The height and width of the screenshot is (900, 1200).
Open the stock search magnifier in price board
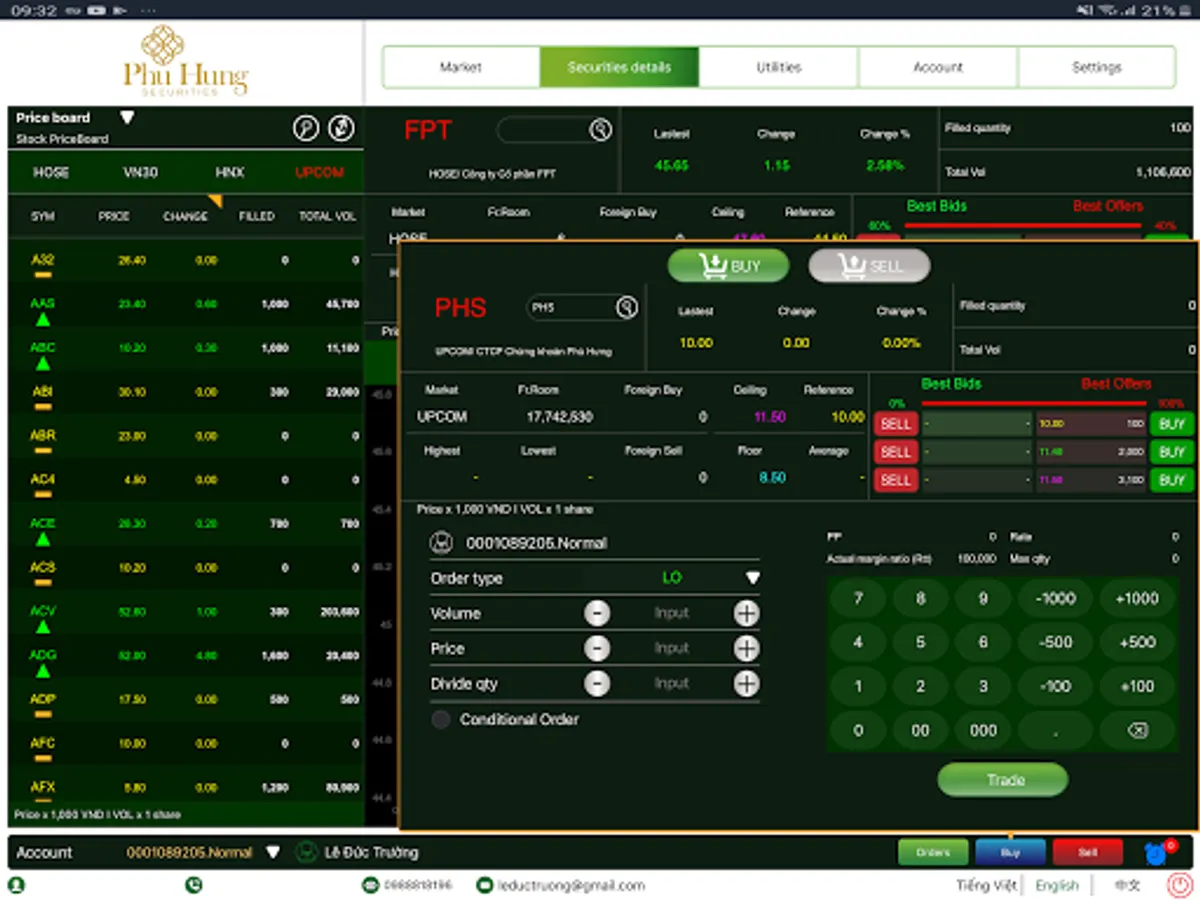[x=306, y=128]
